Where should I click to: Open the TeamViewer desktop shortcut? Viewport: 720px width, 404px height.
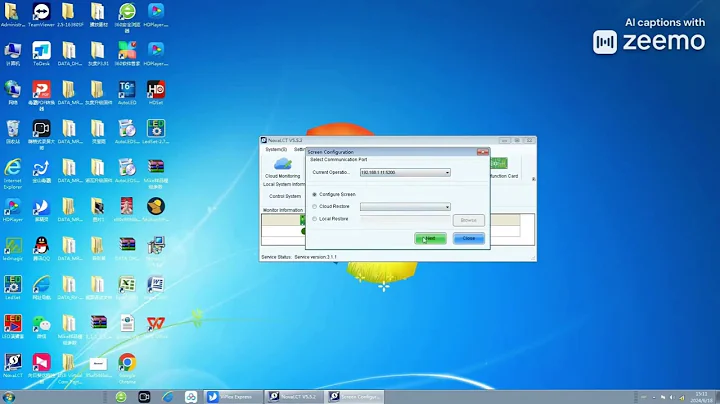coord(41,15)
